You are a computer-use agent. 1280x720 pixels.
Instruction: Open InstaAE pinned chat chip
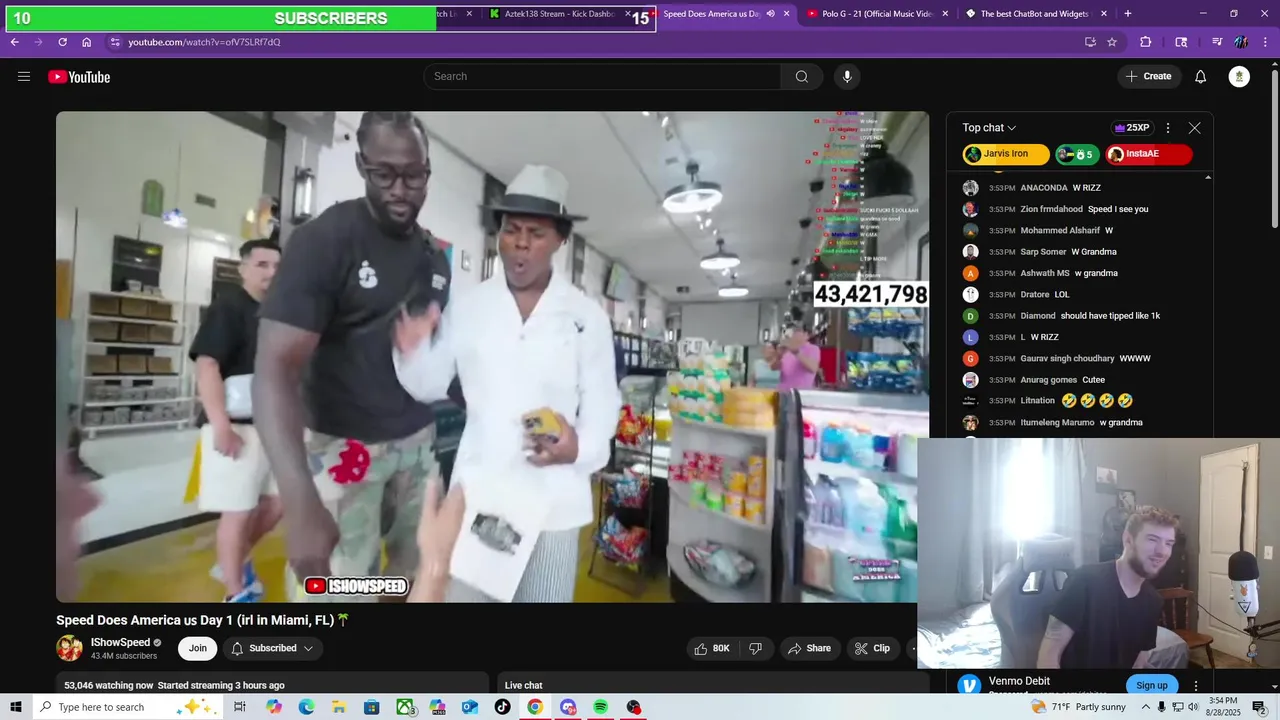click(1149, 154)
